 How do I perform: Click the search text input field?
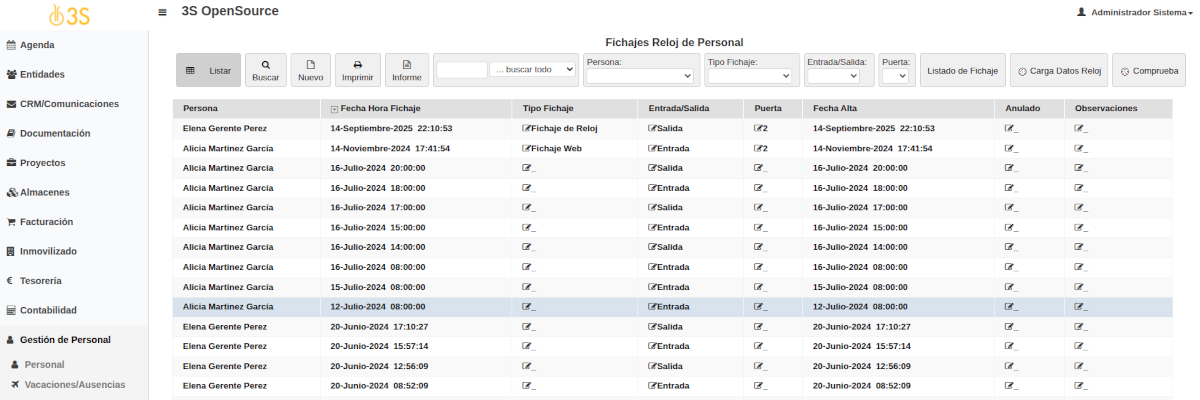tap(461, 70)
